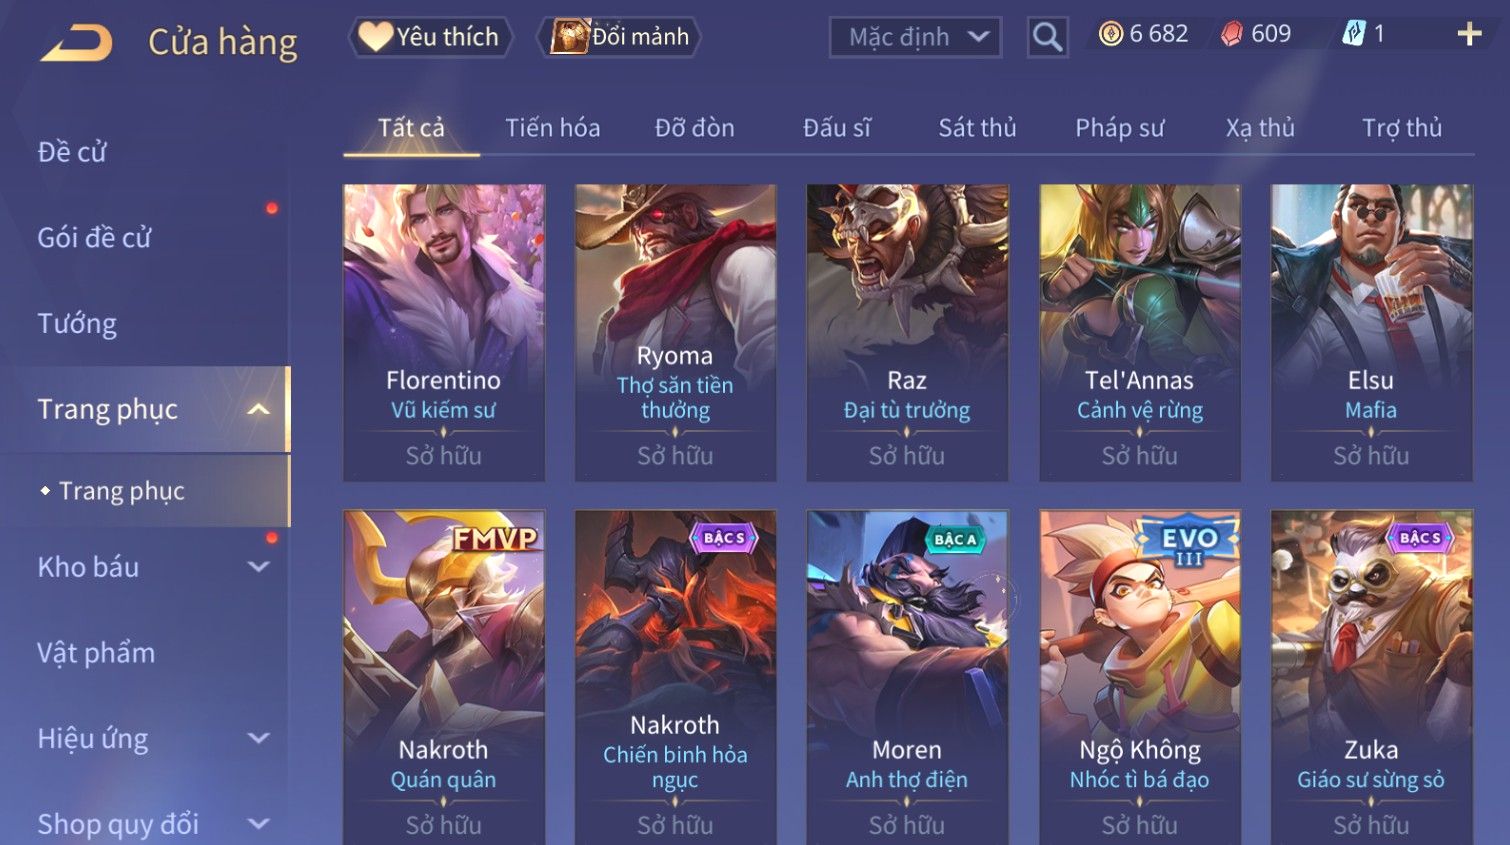Select Ngộ Không EVO III skin card
The image size is (1510, 845).
(1139, 677)
